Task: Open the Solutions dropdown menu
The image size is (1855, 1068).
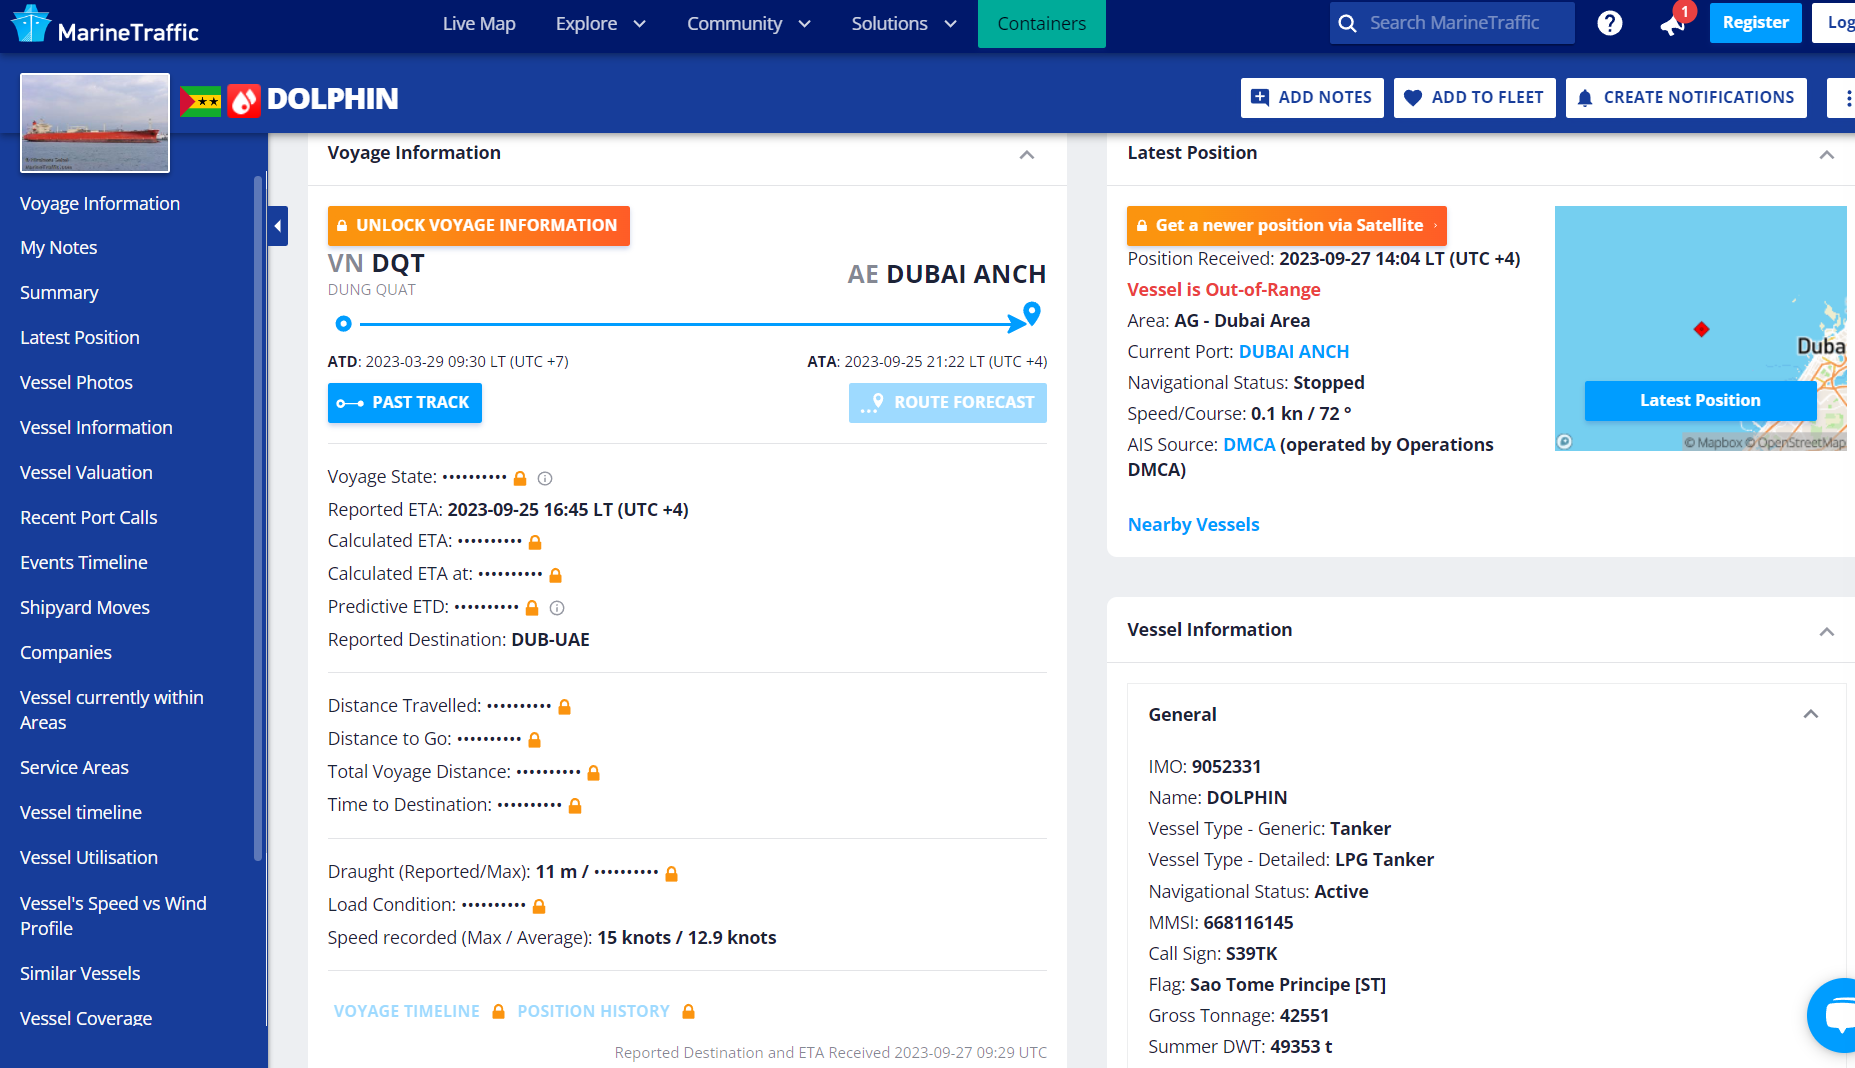Action: (904, 23)
